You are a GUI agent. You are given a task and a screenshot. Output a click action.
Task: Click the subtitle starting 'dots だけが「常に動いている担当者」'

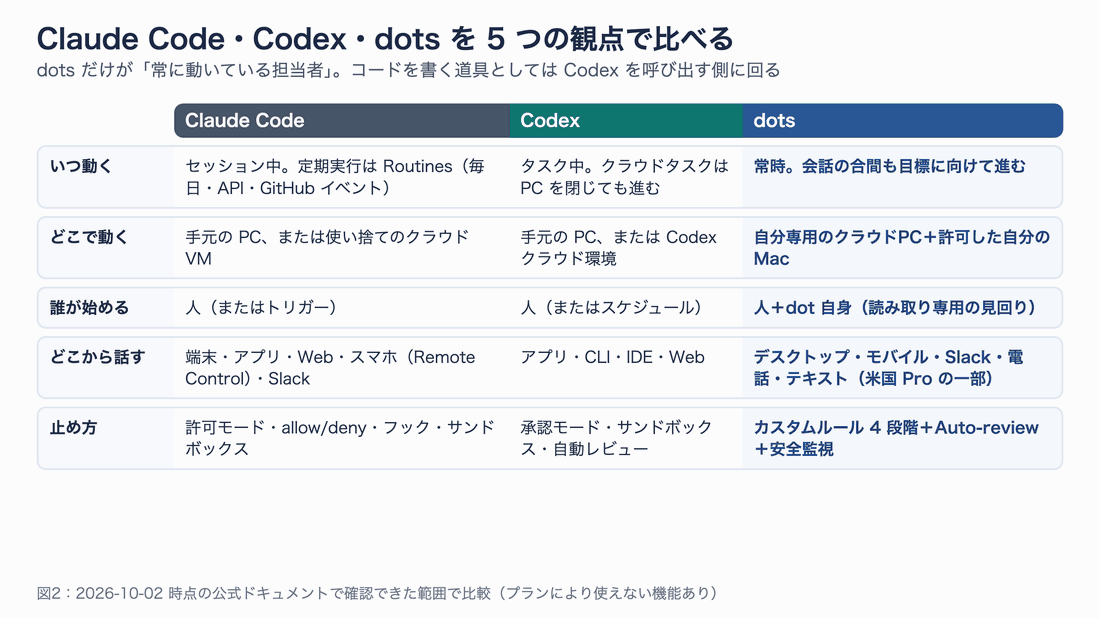(408, 70)
